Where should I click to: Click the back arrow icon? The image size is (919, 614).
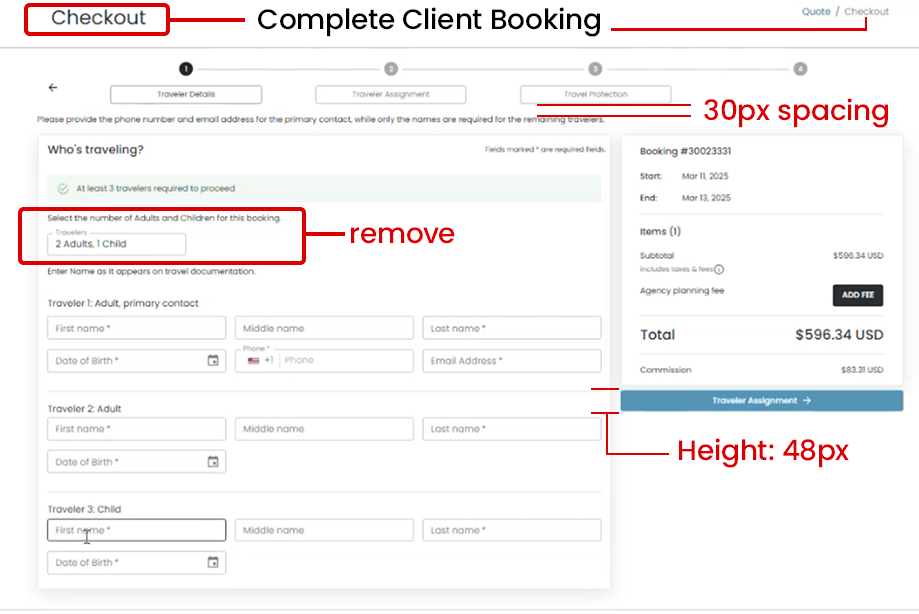(x=53, y=88)
